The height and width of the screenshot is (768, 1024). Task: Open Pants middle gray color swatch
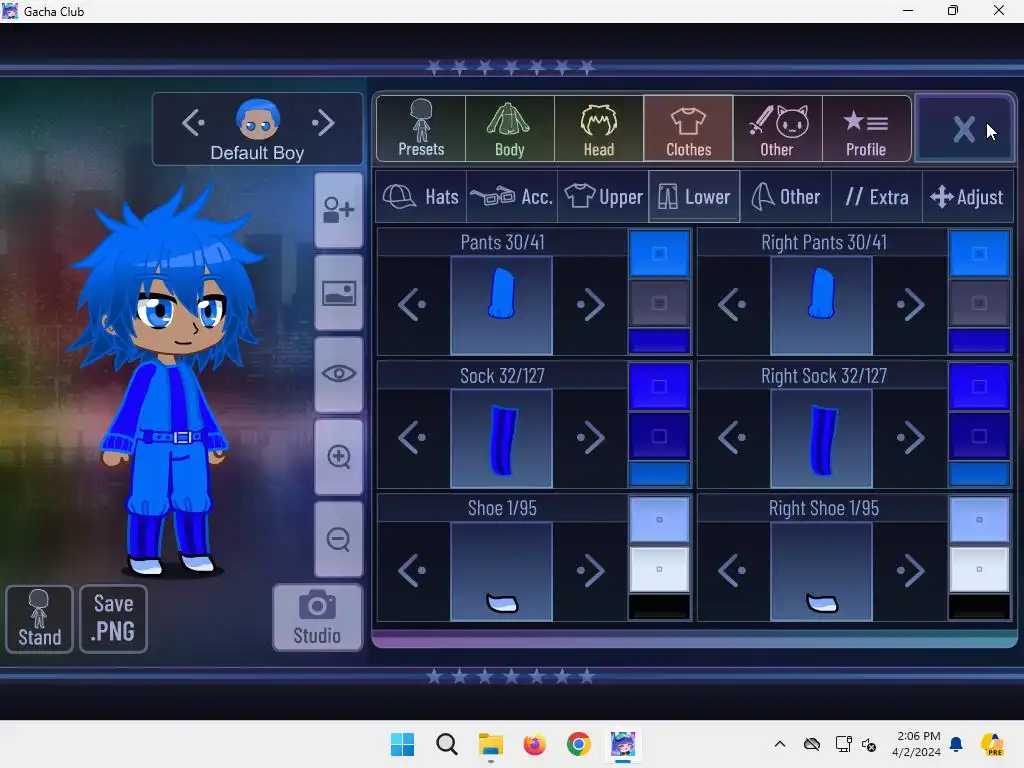point(659,303)
